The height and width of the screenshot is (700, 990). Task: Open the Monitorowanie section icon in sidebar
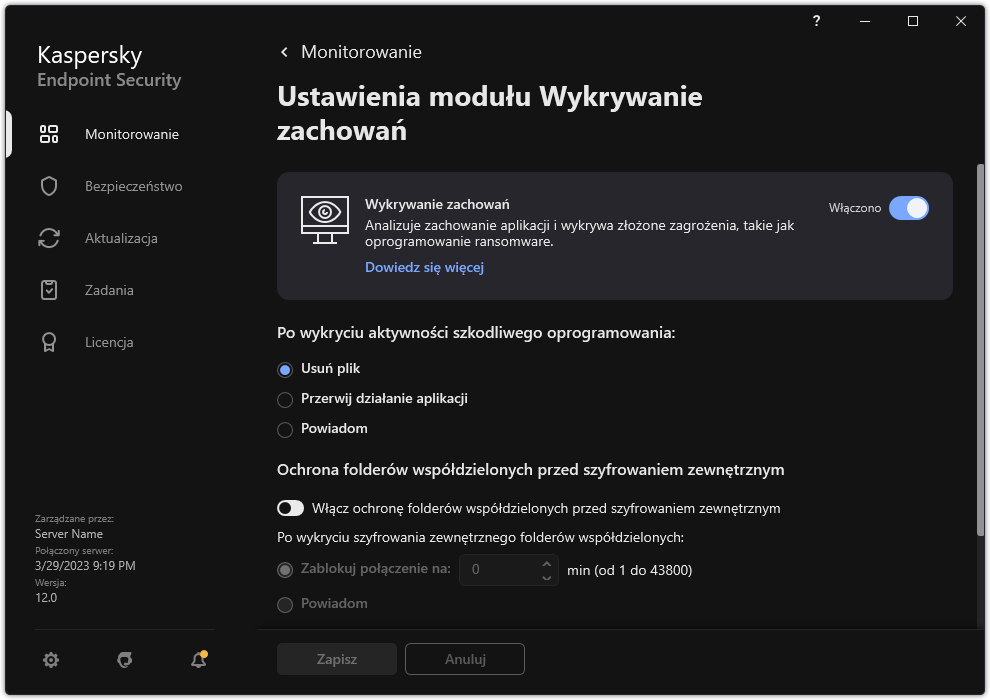coord(48,133)
